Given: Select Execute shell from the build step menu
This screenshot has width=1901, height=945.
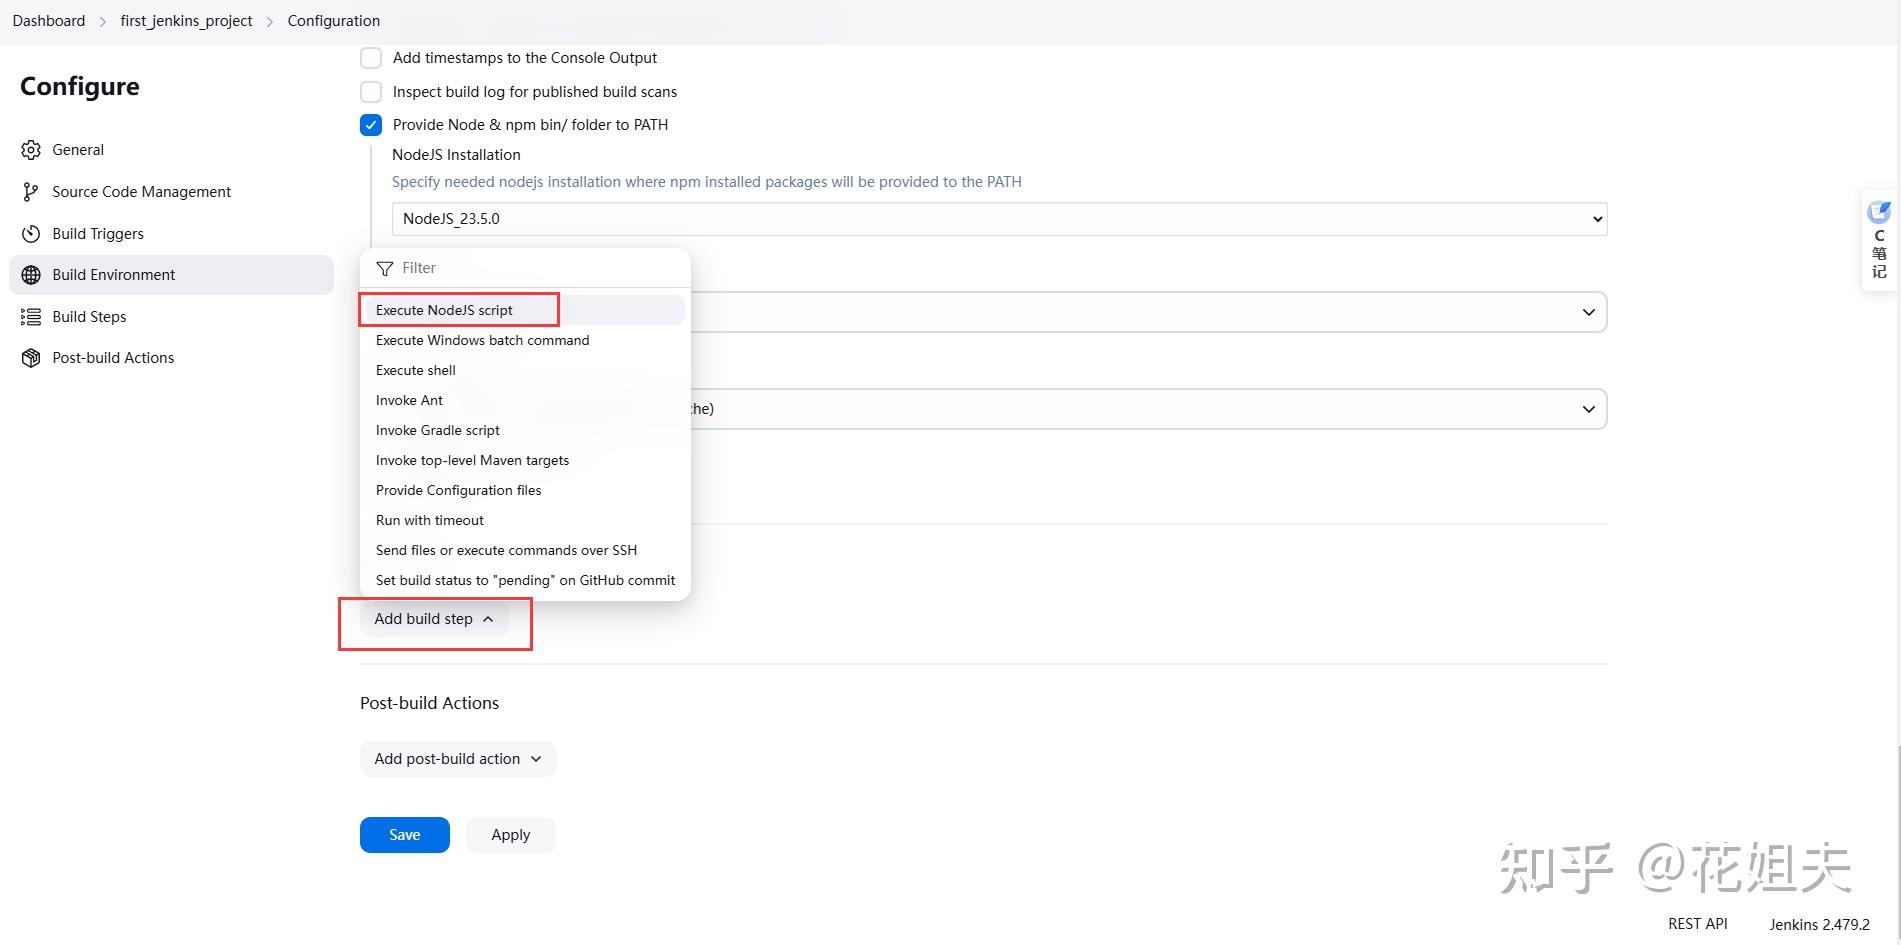Looking at the screenshot, I should pos(415,369).
